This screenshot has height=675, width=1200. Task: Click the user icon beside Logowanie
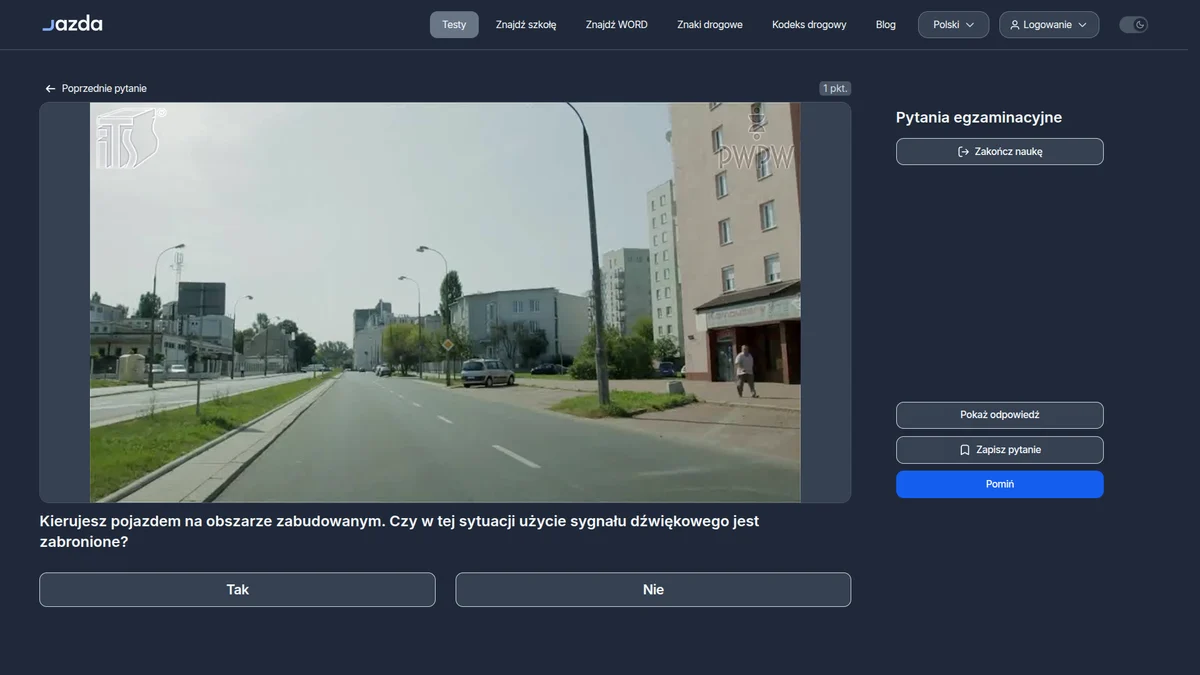point(1015,25)
